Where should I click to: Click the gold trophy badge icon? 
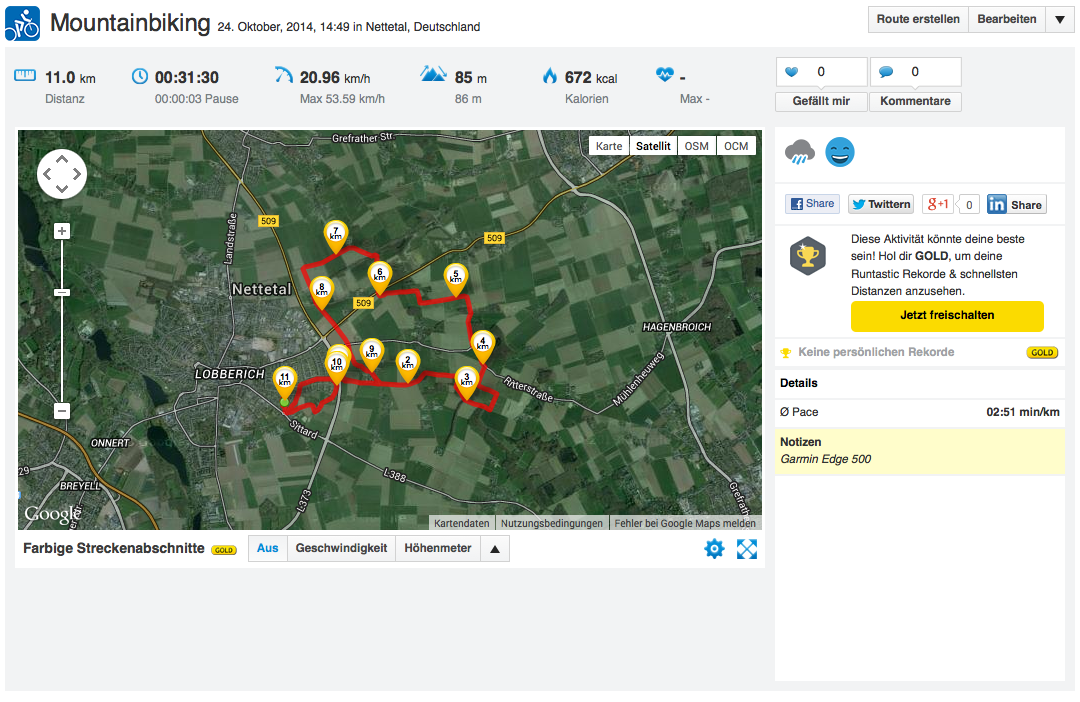pyautogui.click(x=807, y=256)
